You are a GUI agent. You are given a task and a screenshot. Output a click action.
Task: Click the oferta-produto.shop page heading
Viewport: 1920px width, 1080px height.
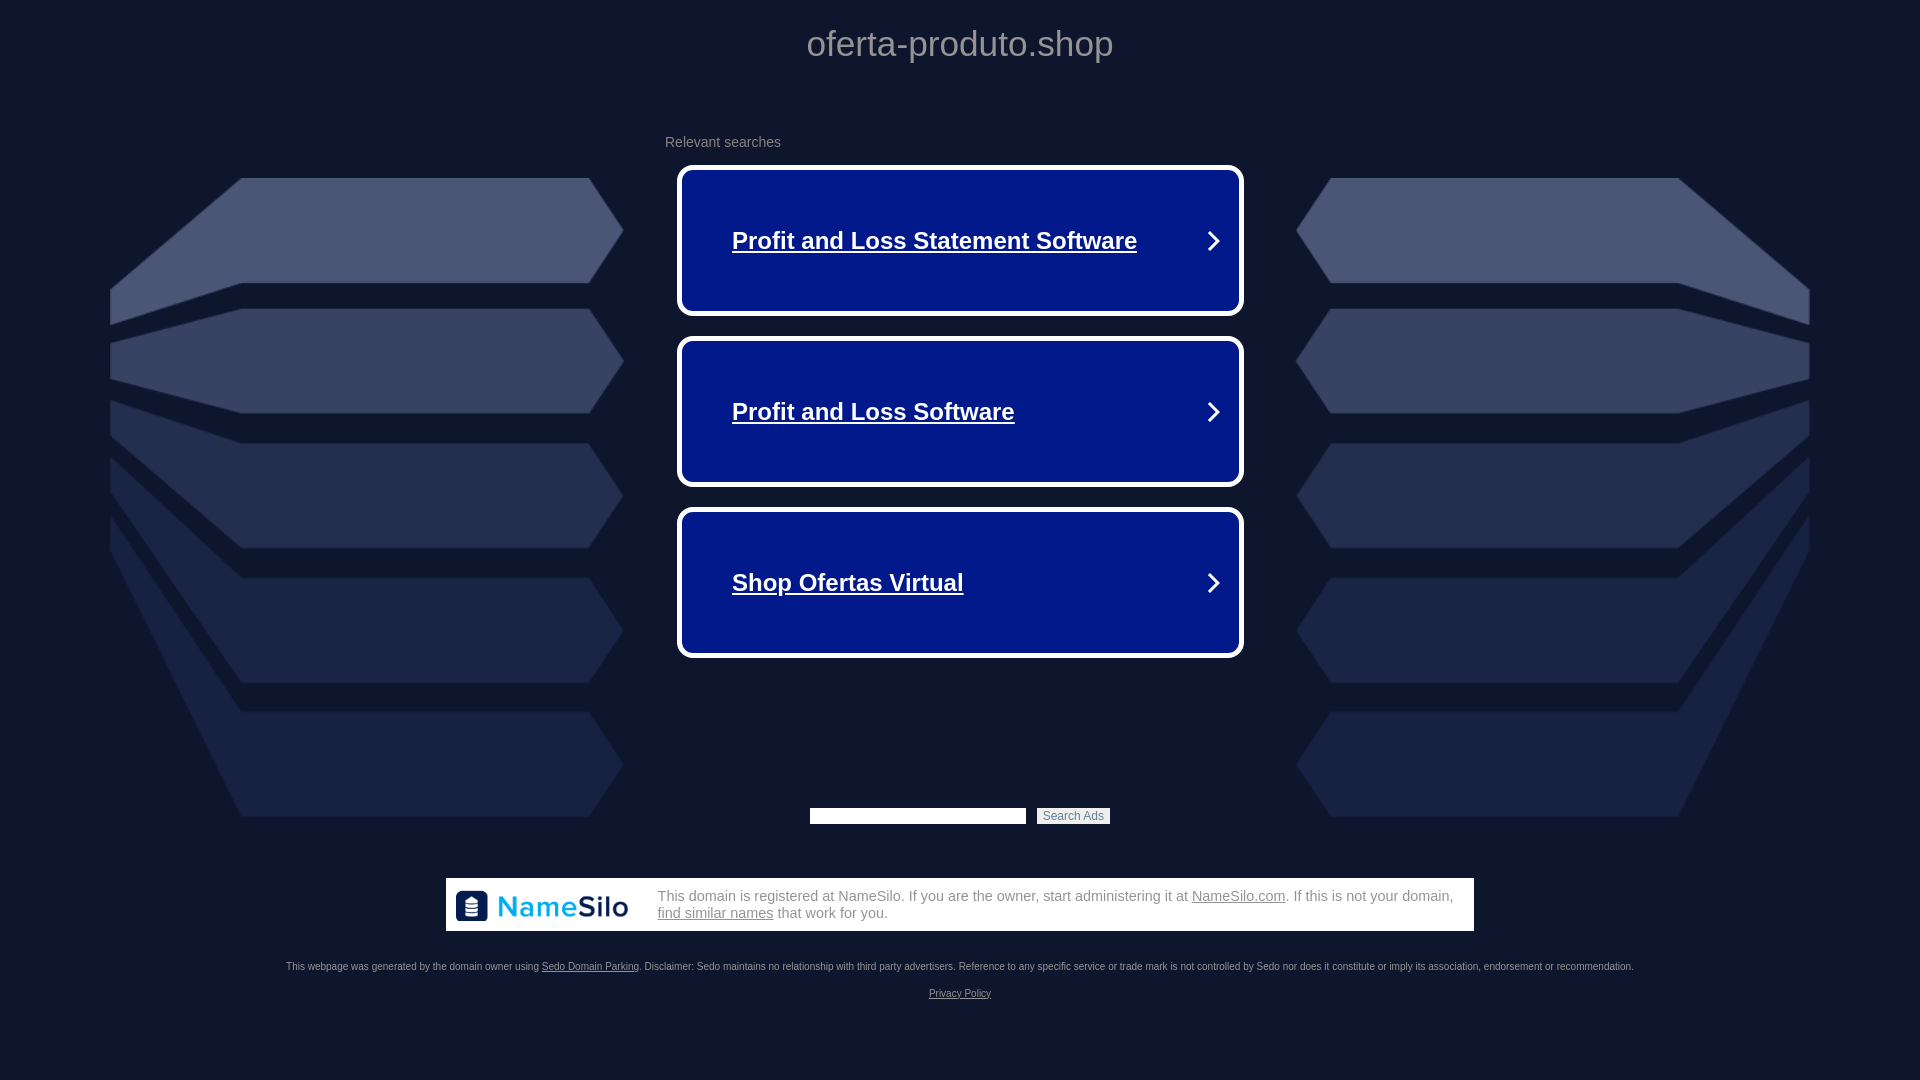tap(959, 44)
